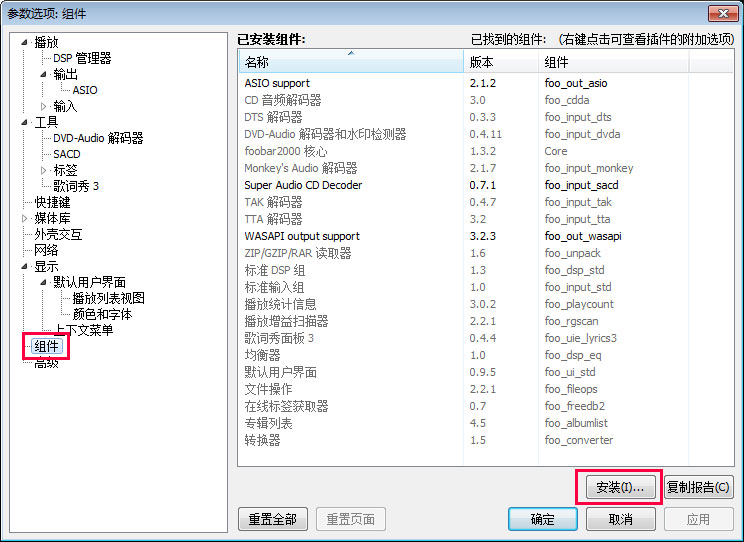Viewport: 744px width, 542px height.
Task: Select the 播放统计信息 row
Action: pos(486,304)
